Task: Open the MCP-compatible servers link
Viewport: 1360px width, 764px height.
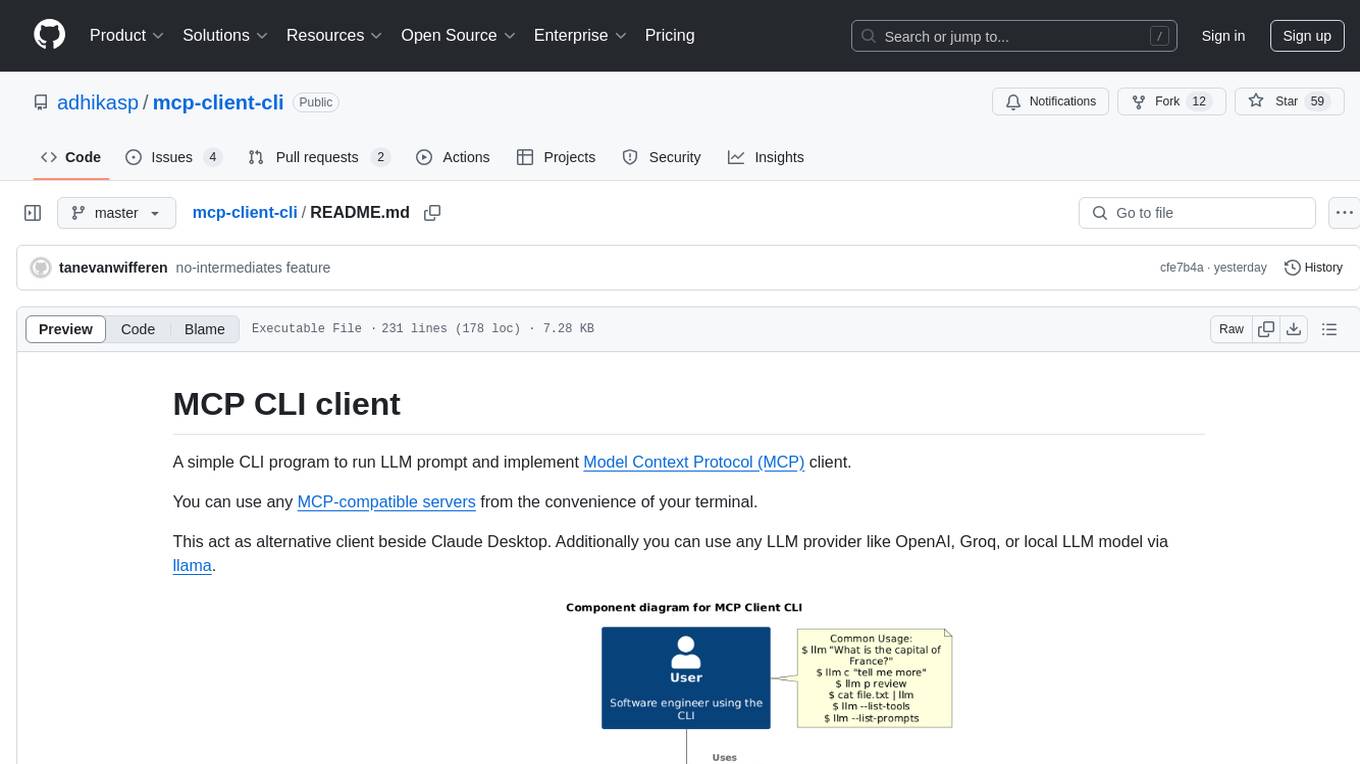Action: click(386, 502)
